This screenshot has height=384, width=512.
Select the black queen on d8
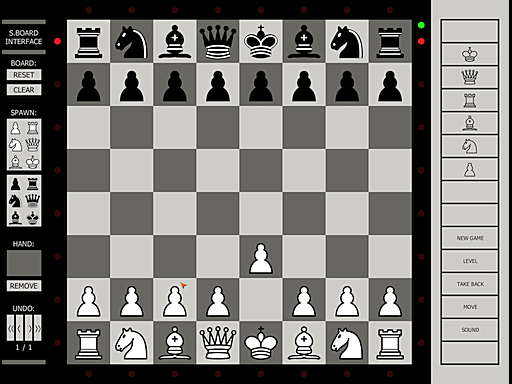point(218,41)
